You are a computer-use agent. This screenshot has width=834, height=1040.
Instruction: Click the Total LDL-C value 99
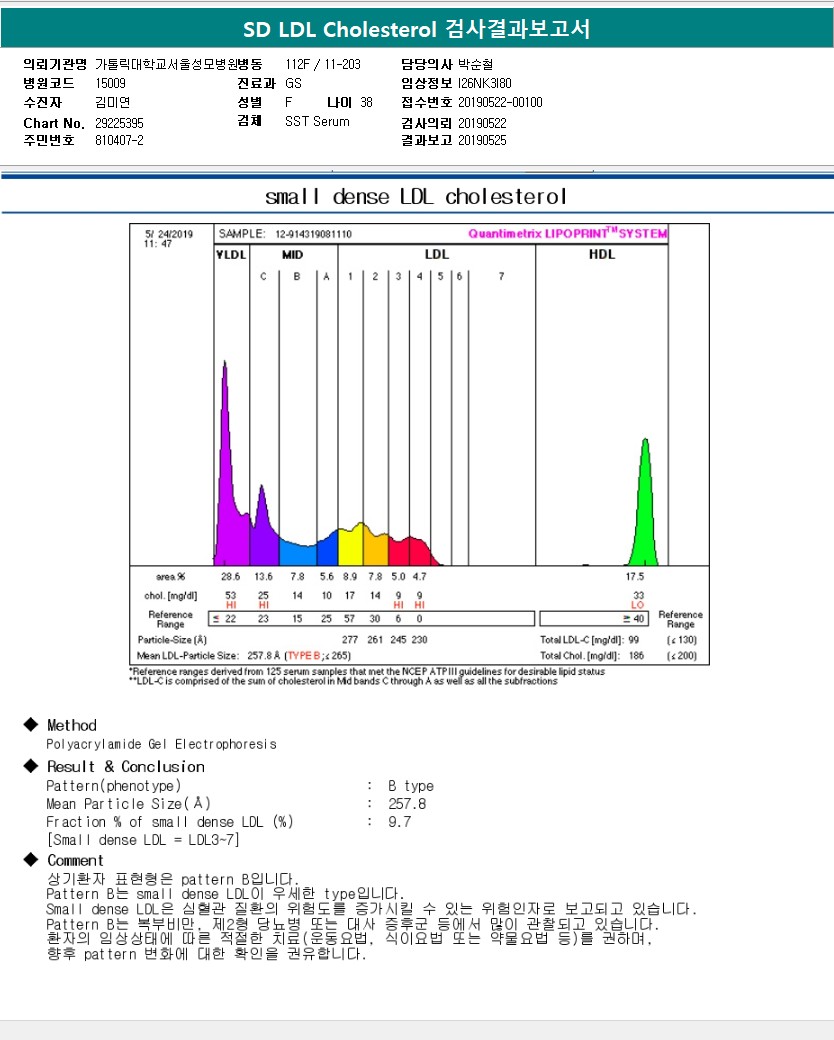pyautogui.click(x=633, y=638)
